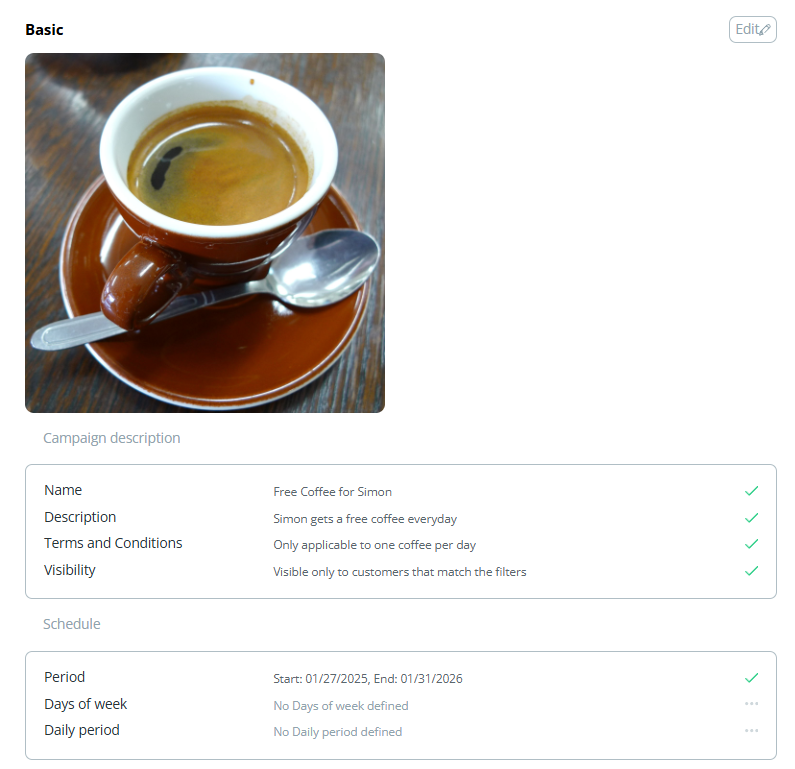
Task: Click the Daily period ellipsis icon
Action: (x=751, y=731)
